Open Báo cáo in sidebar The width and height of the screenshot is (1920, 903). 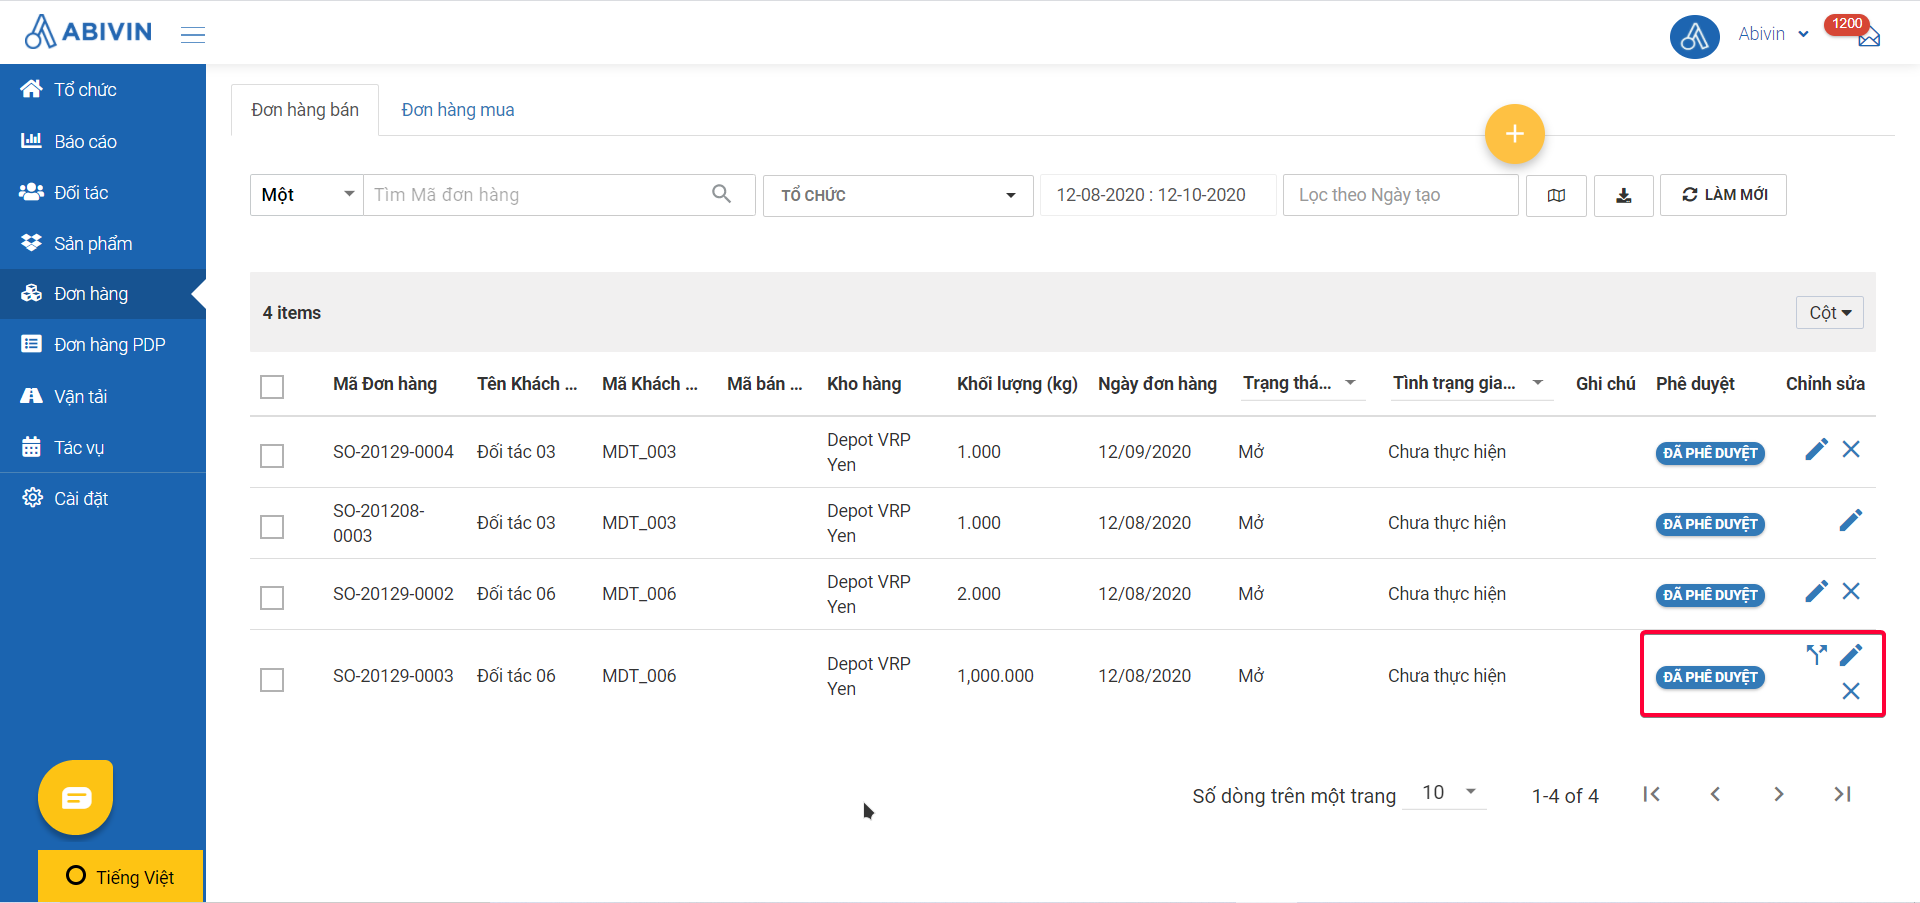tap(103, 141)
